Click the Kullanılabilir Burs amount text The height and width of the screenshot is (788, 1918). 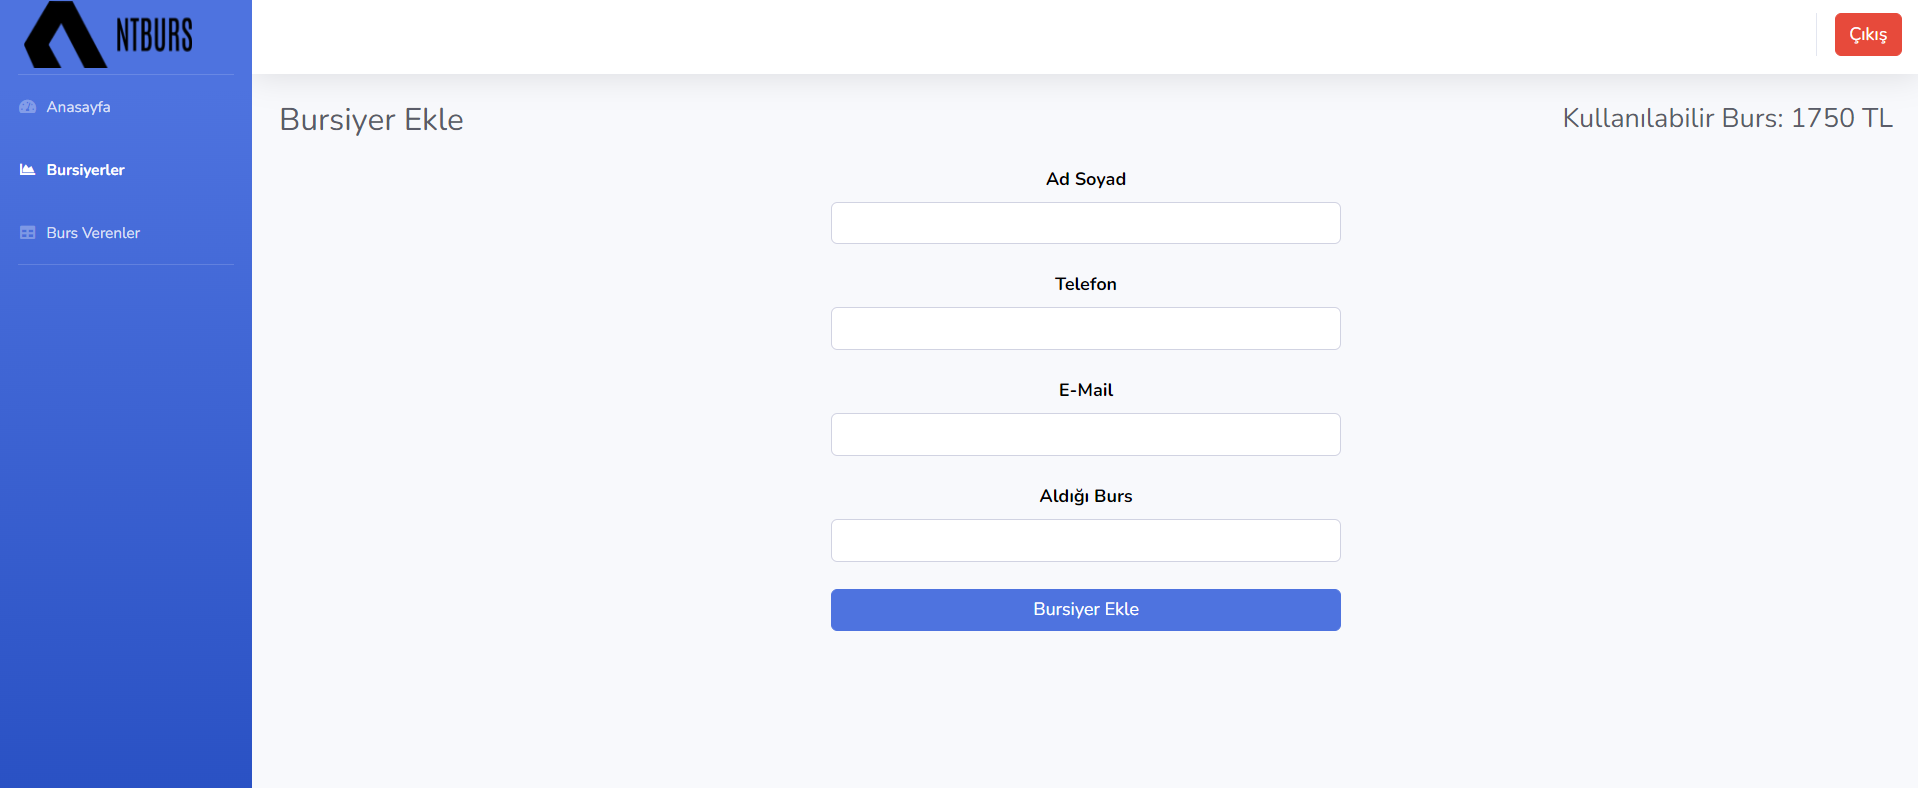point(1727,118)
